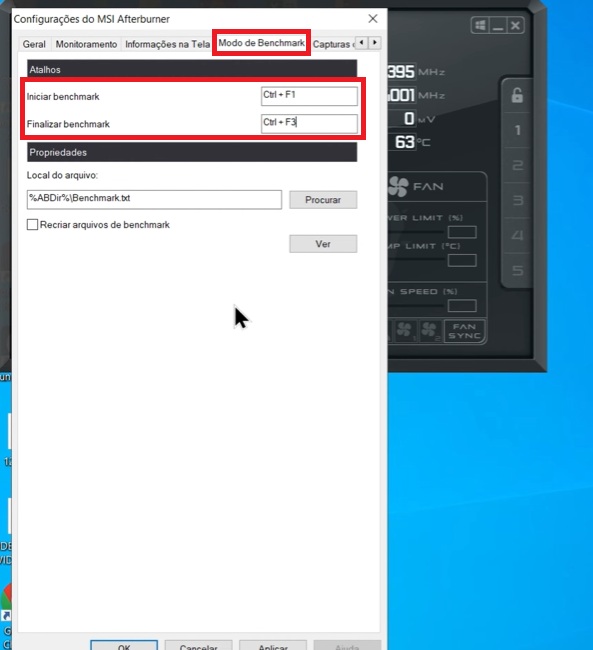Viewport: 593px width, 650px height.
Task: Click the Atalhos section header
Action: [x=192, y=69]
